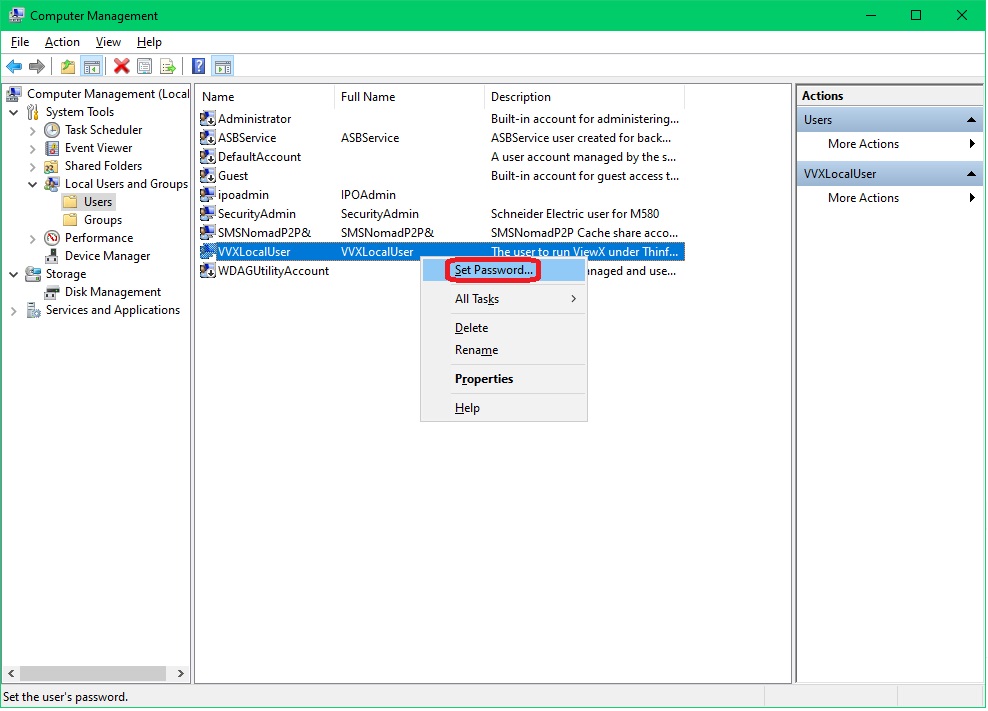Open the View menu
This screenshot has width=988, height=711.
(x=108, y=42)
